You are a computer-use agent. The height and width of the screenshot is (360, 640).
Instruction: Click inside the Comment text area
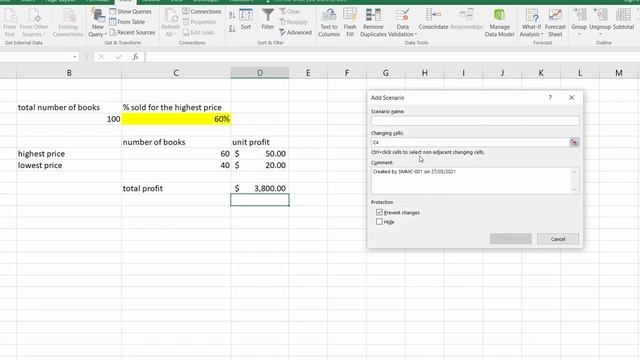coord(471,180)
